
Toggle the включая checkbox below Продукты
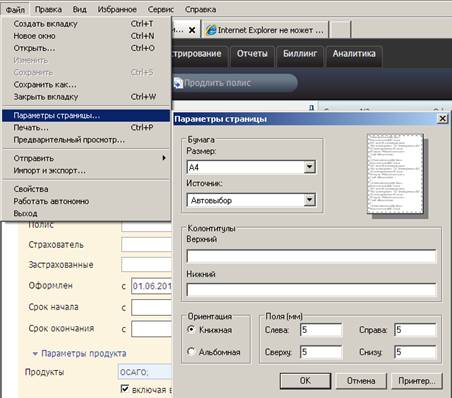[x=125, y=388]
